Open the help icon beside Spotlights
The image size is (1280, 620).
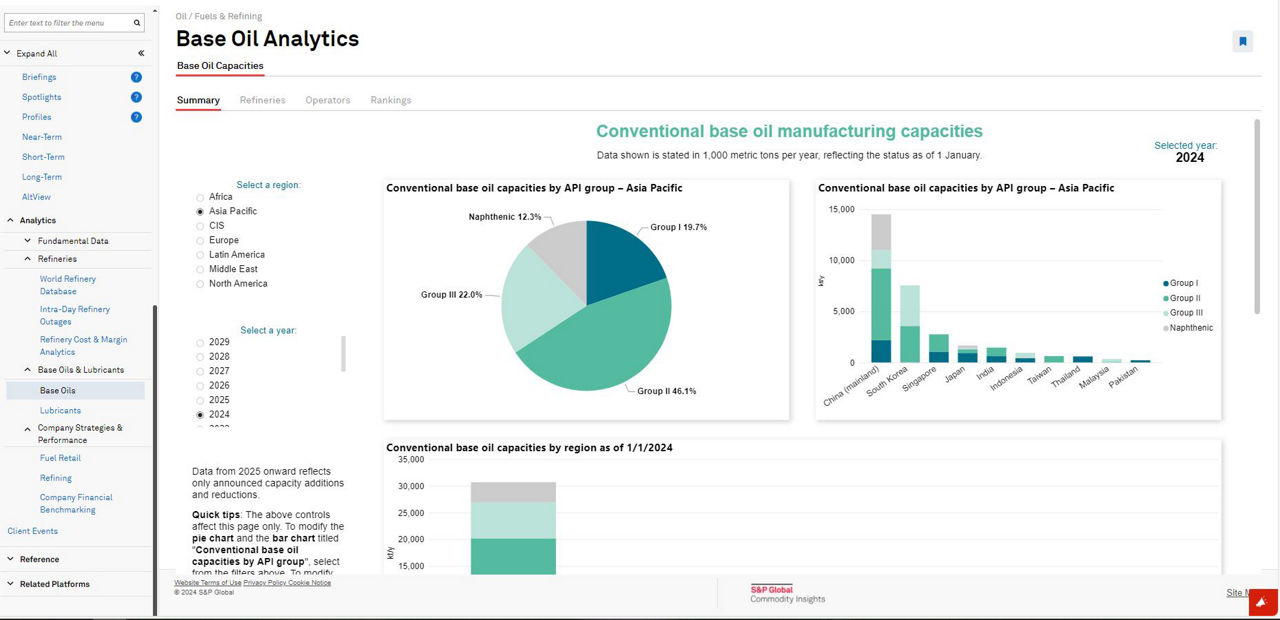click(x=136, y=97)
